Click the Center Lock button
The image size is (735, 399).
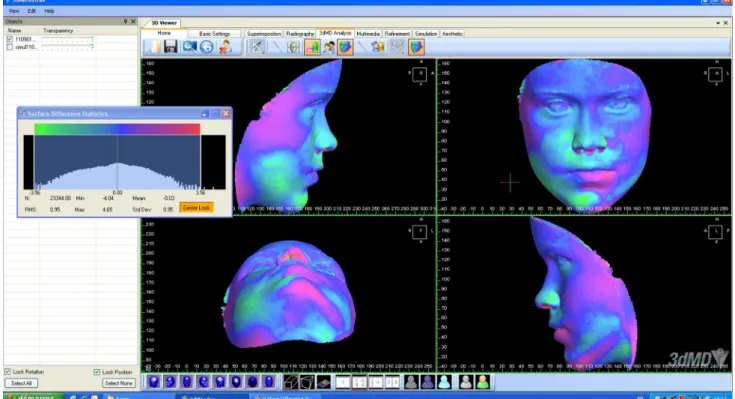tap(196, 208)
